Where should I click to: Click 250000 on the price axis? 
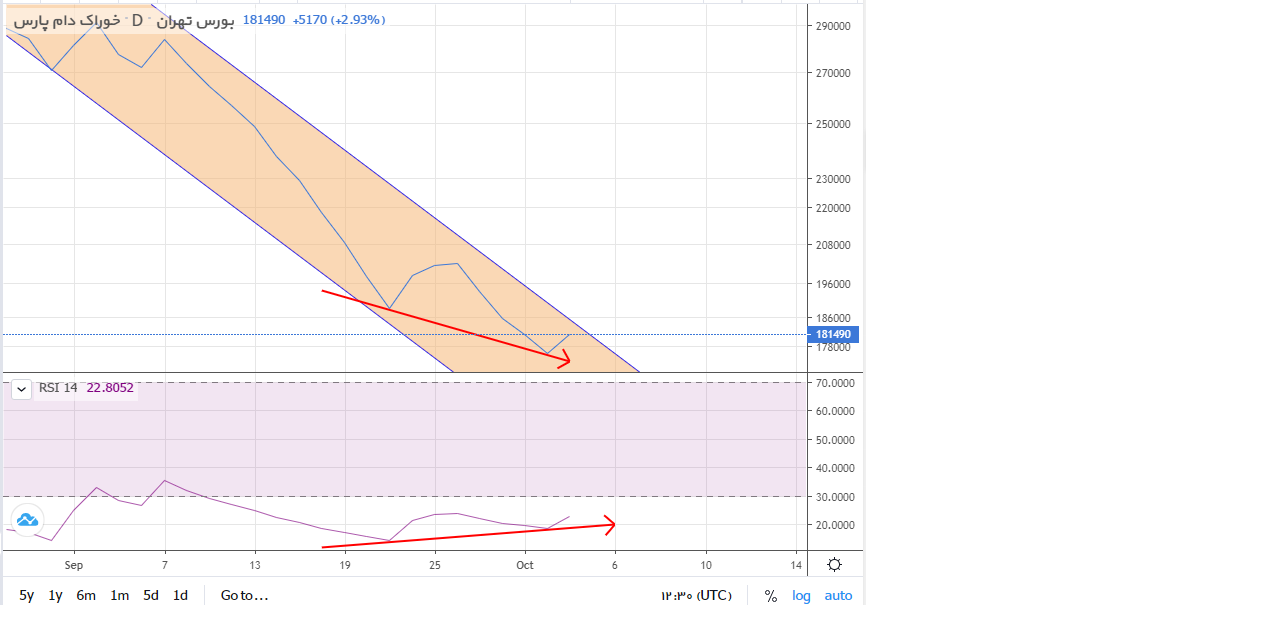pyautogui.click(x=832, y=124)
